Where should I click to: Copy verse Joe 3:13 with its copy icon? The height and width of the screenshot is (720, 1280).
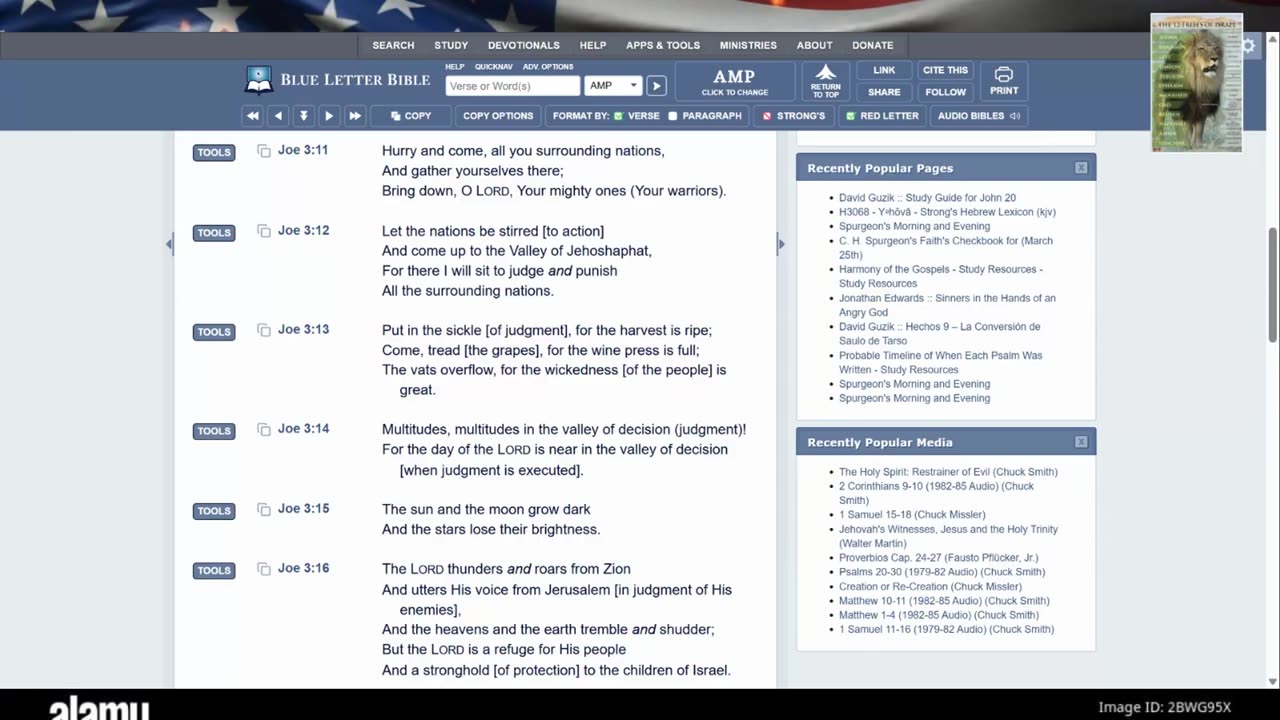click(x=264, y=330)
